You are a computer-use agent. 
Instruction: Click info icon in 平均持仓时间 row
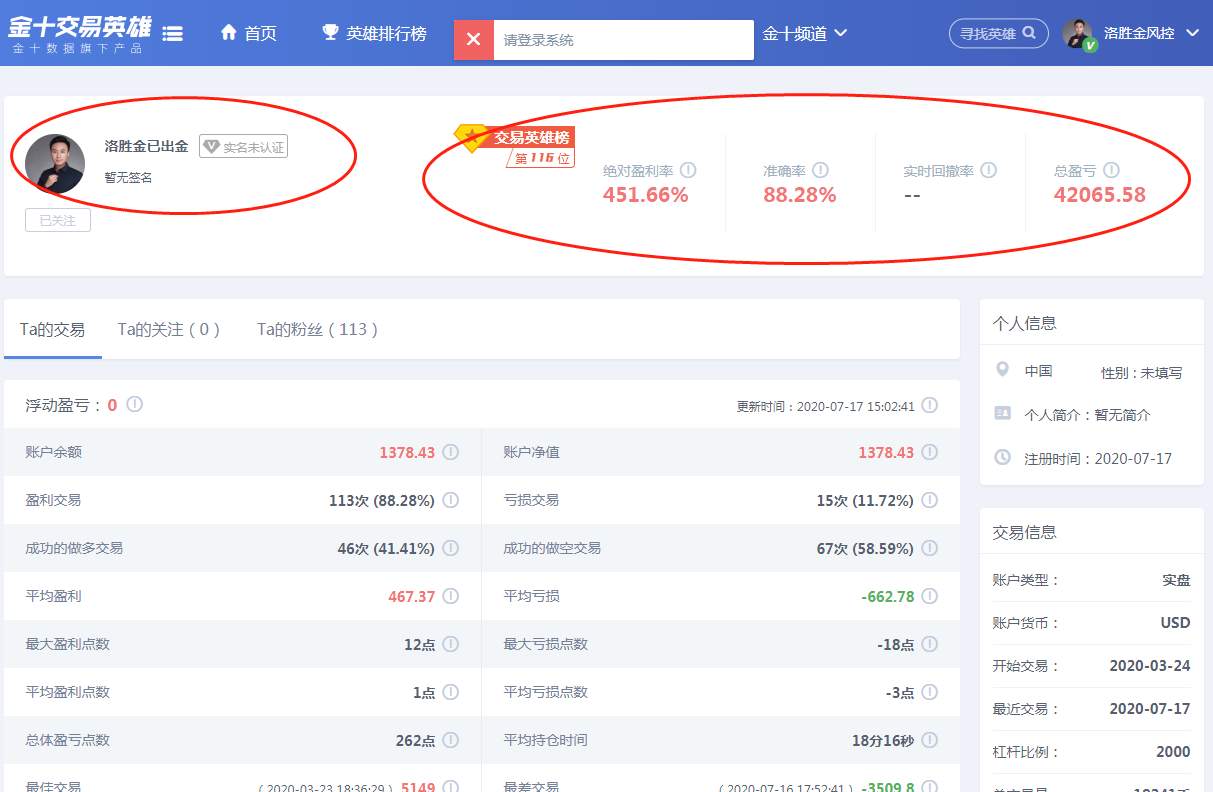pyautogui.click(x=930, y=740)
